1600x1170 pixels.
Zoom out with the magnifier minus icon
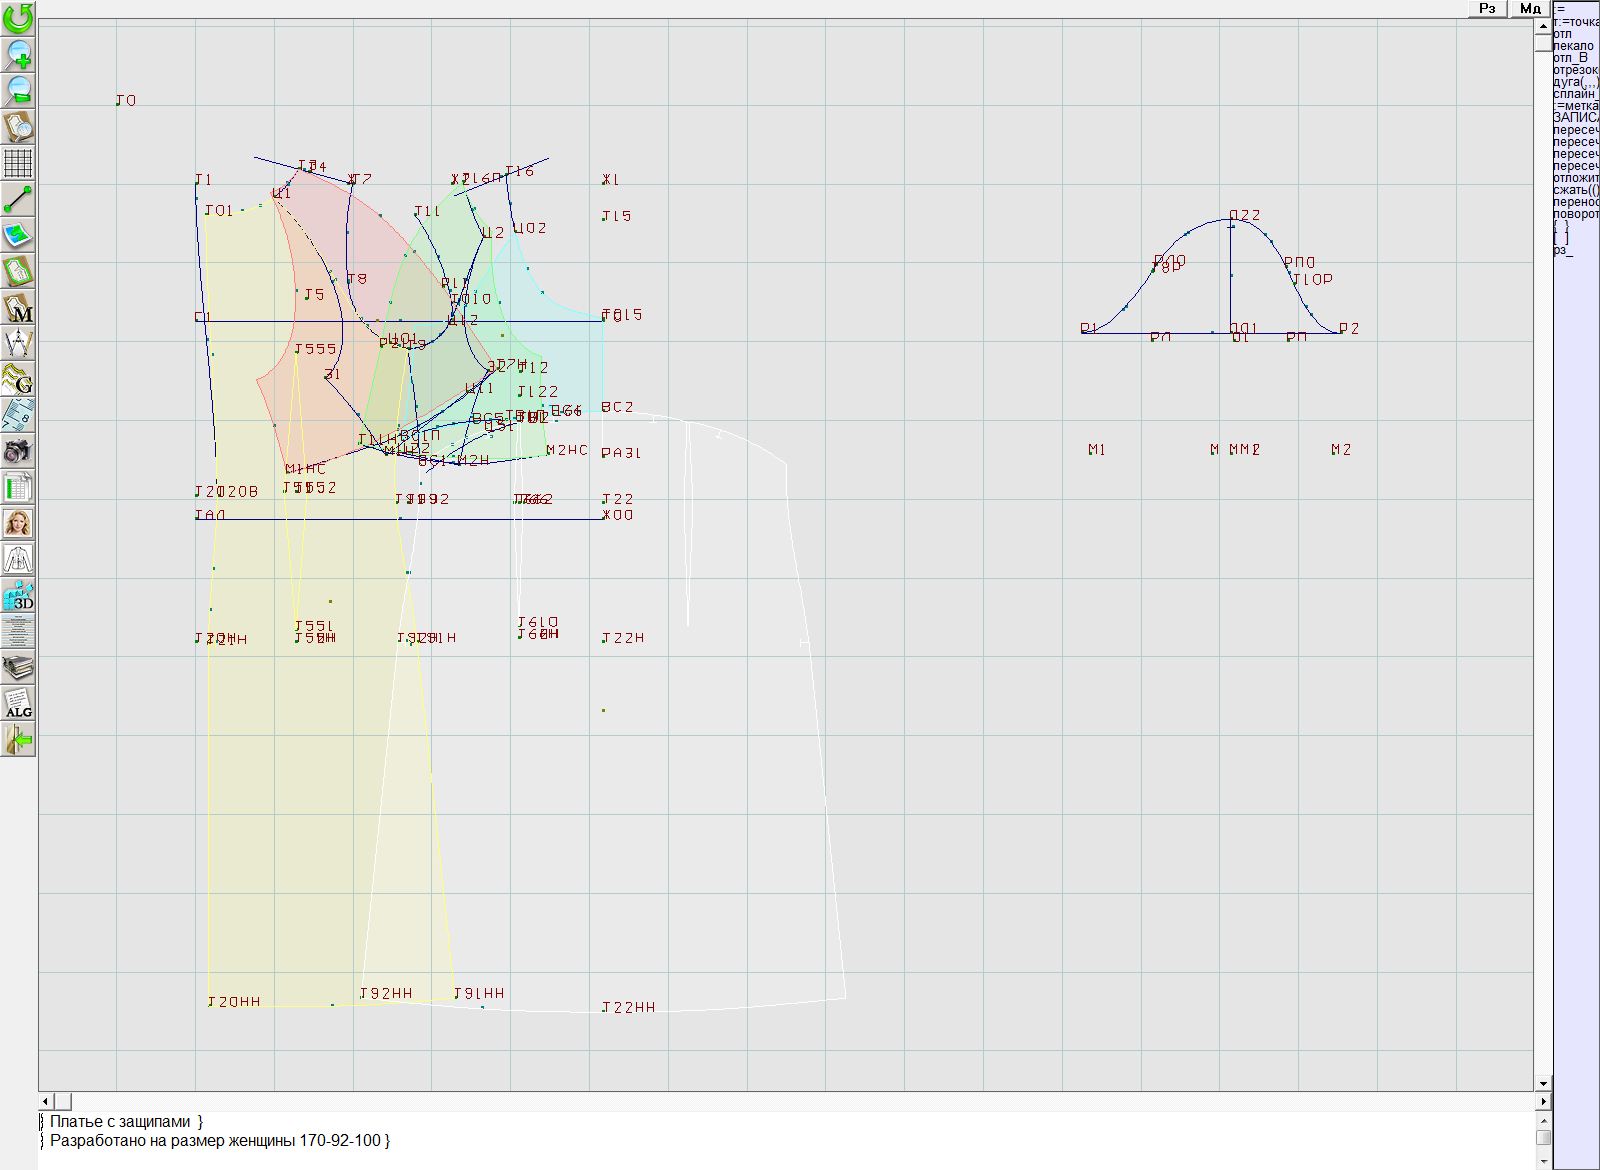point(18,90)
